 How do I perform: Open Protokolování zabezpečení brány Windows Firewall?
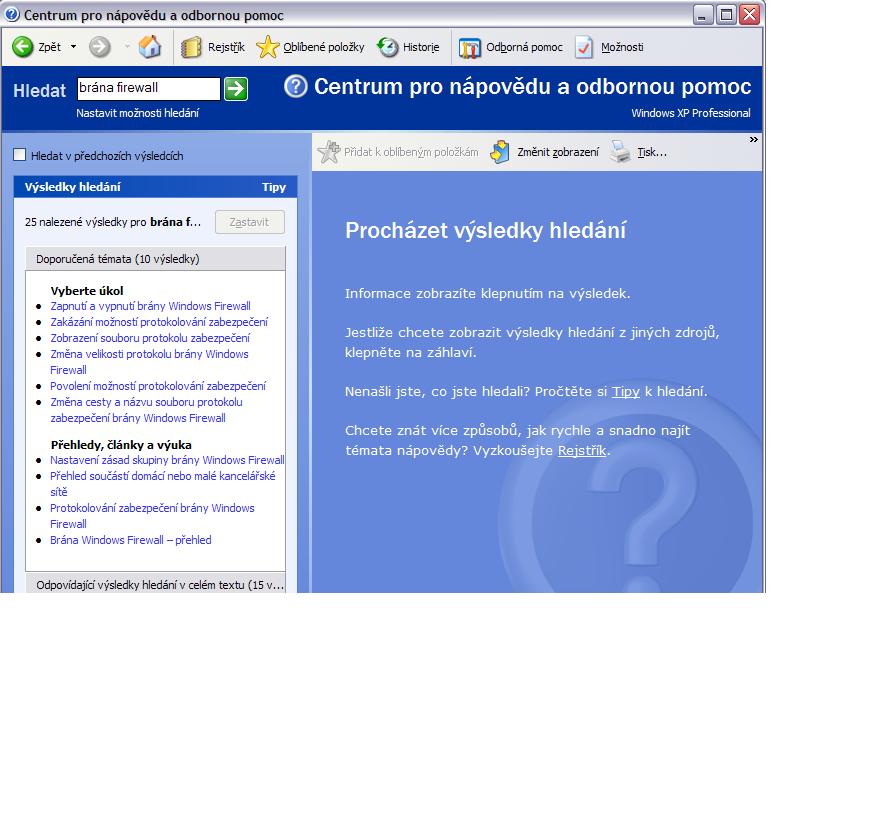point(152,516)
